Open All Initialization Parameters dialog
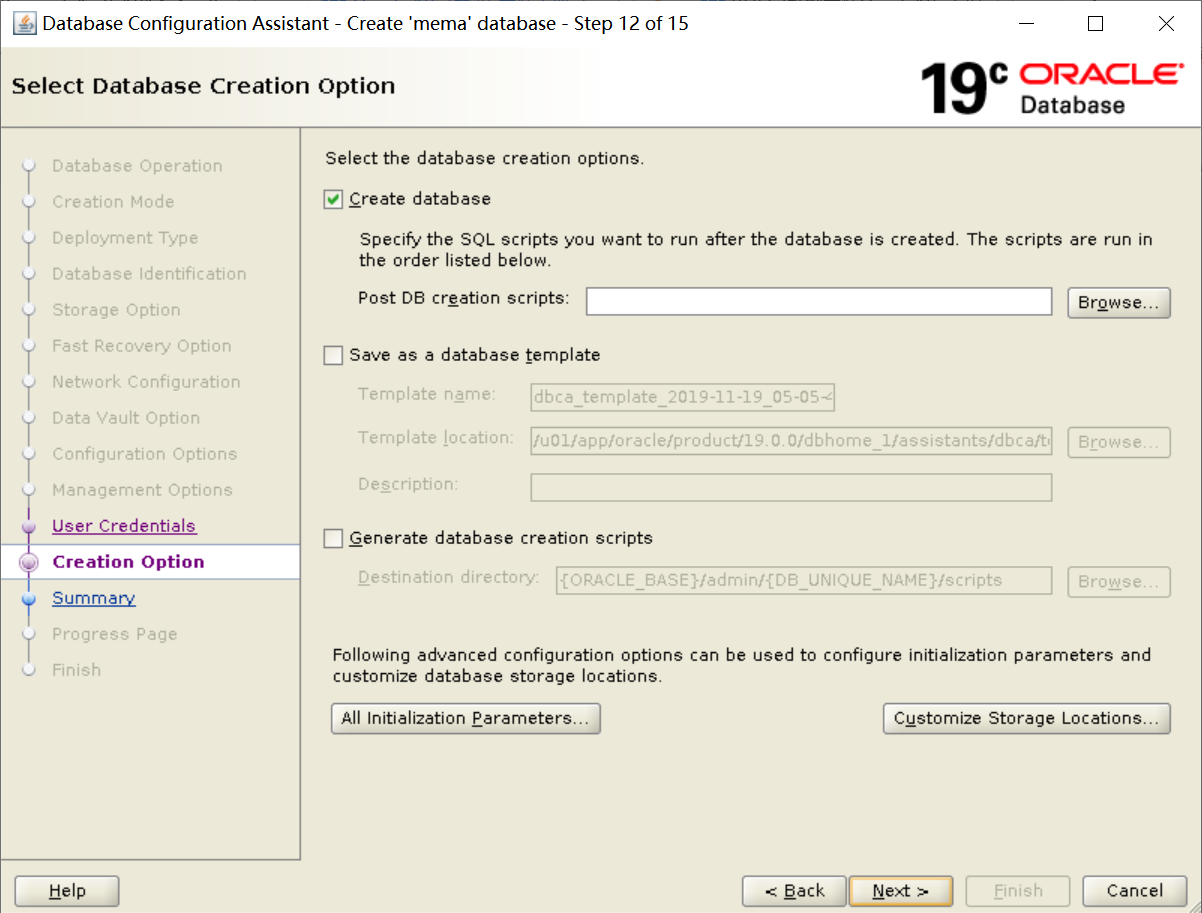 coord(465,718)
